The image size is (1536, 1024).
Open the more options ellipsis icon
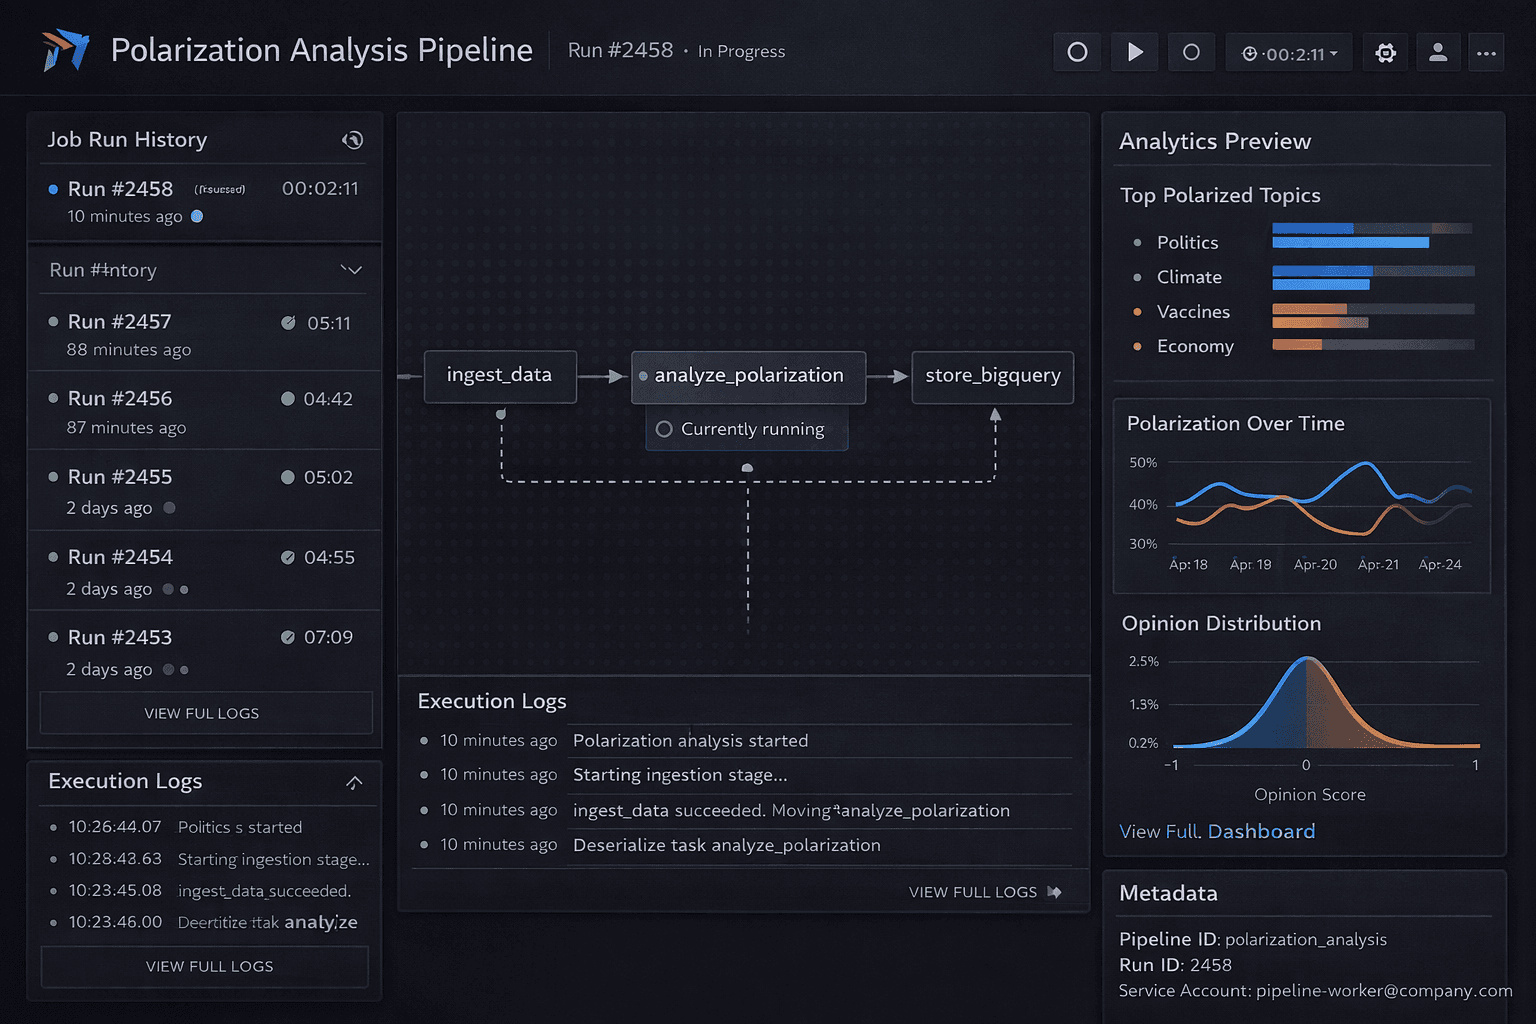[x=1487, y=52]
